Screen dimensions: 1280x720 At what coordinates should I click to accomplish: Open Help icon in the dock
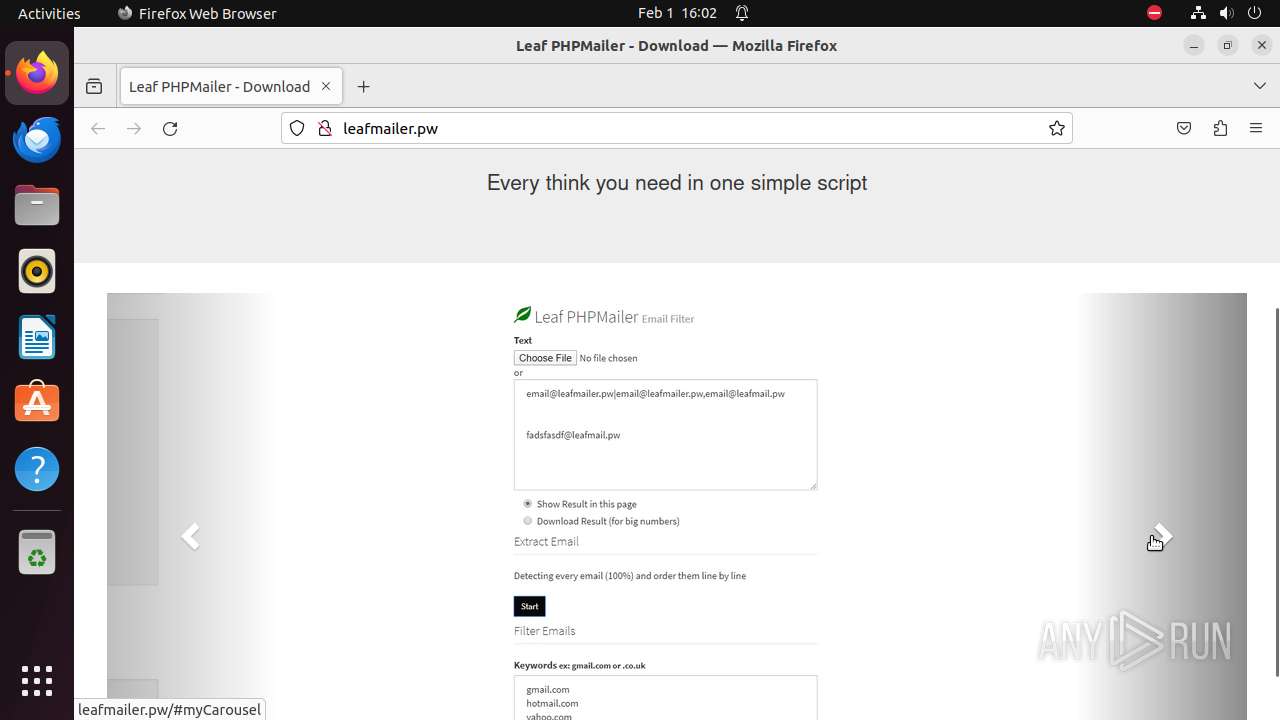point(37,469)
